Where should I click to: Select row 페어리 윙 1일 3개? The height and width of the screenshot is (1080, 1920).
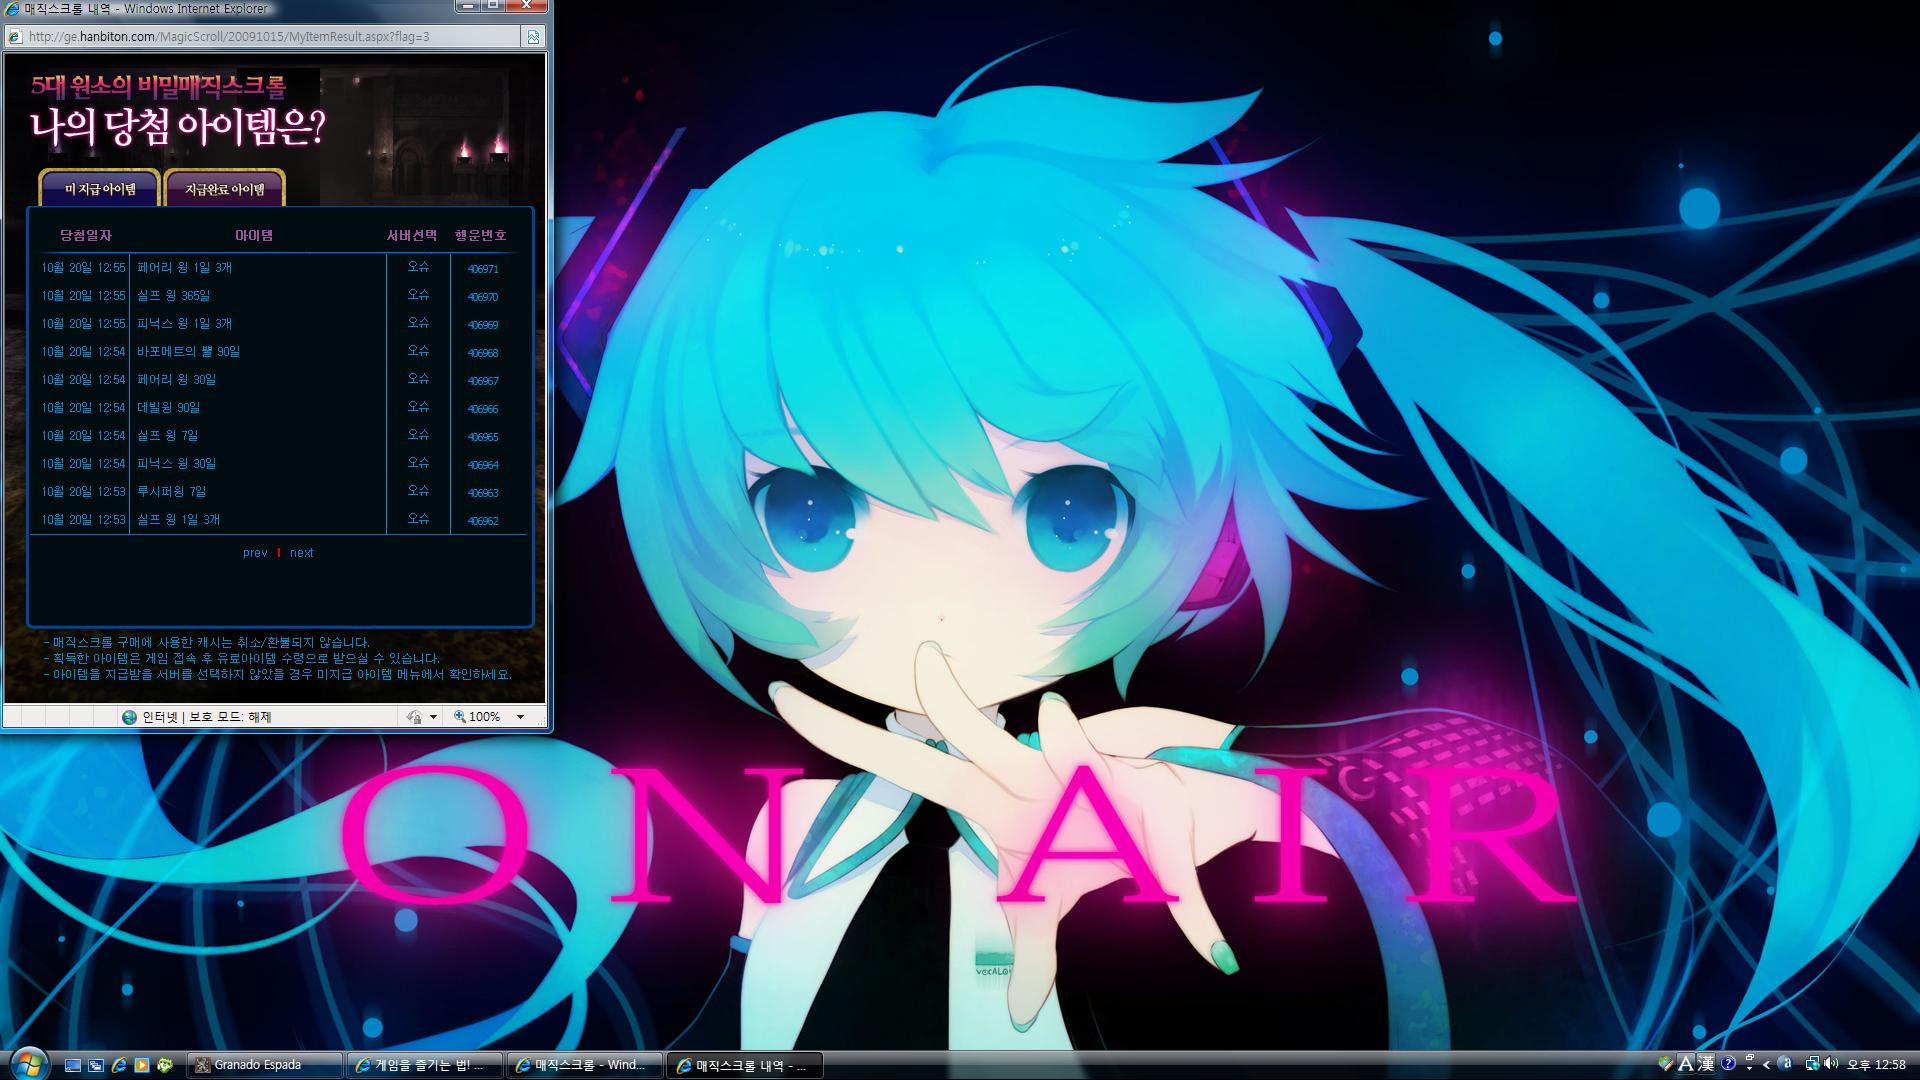[x=278, y=268]
